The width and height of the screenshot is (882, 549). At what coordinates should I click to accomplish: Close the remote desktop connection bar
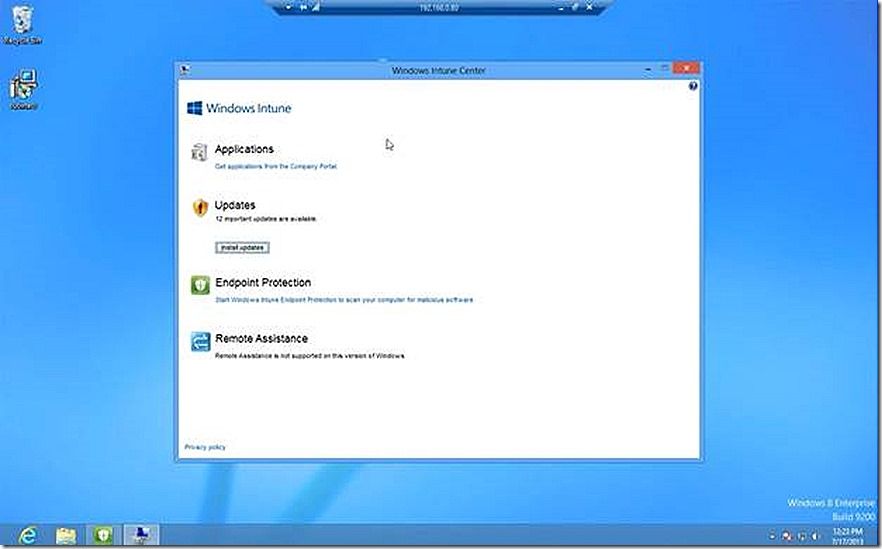click(590, 7)
